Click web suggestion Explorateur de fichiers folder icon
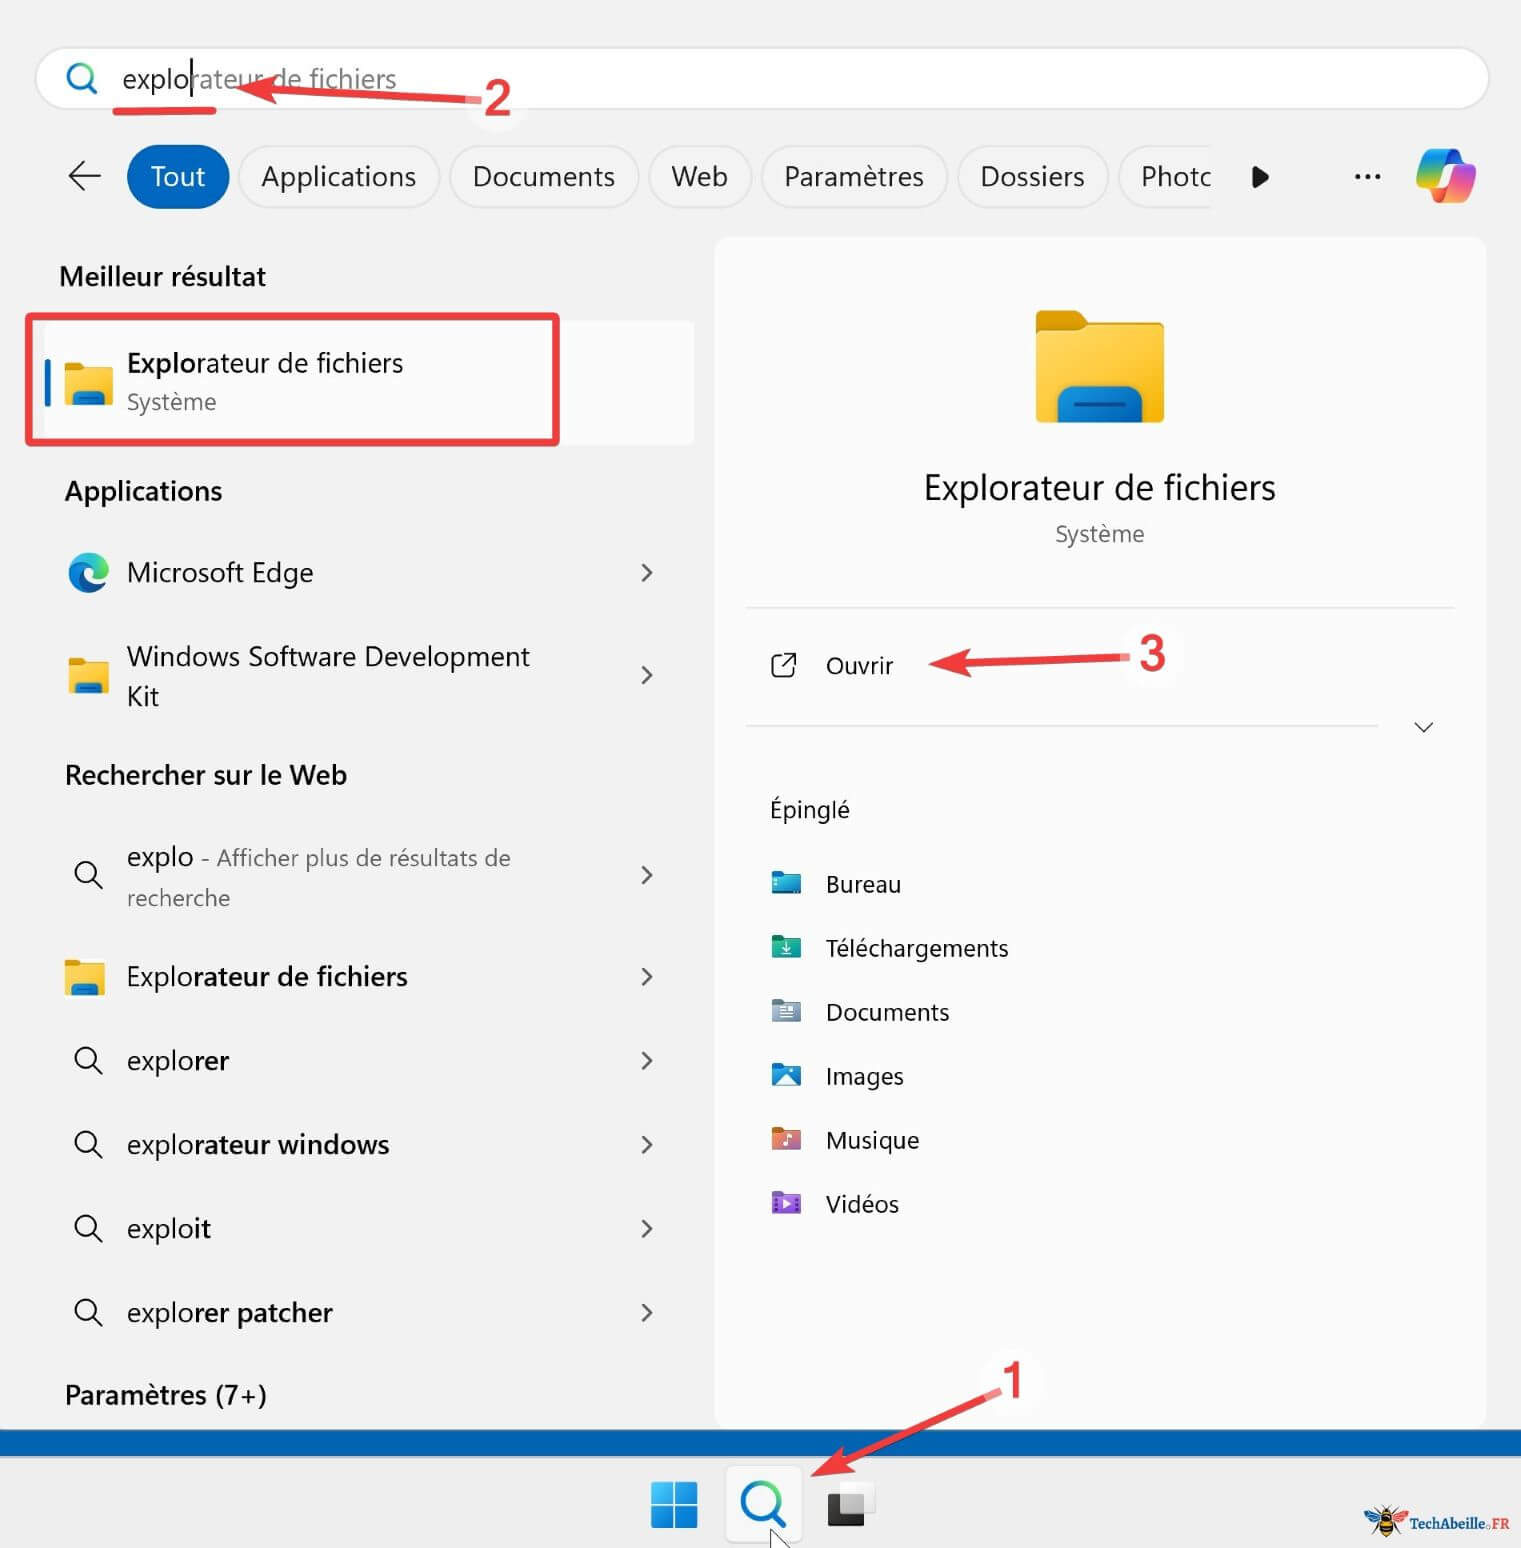1521x1548 pixels. [85, 977]
